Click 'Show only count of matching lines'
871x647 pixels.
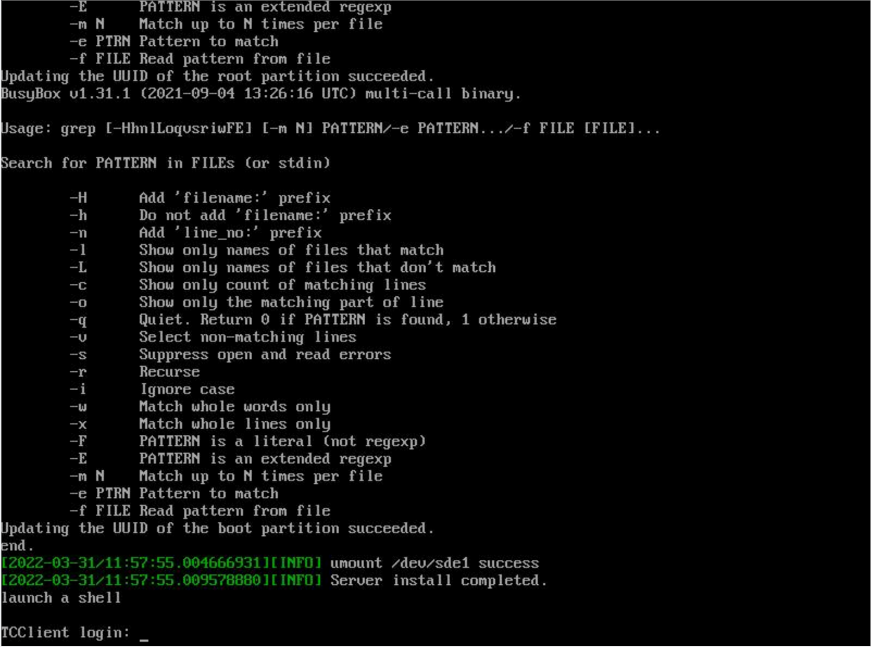pos(282,285)
